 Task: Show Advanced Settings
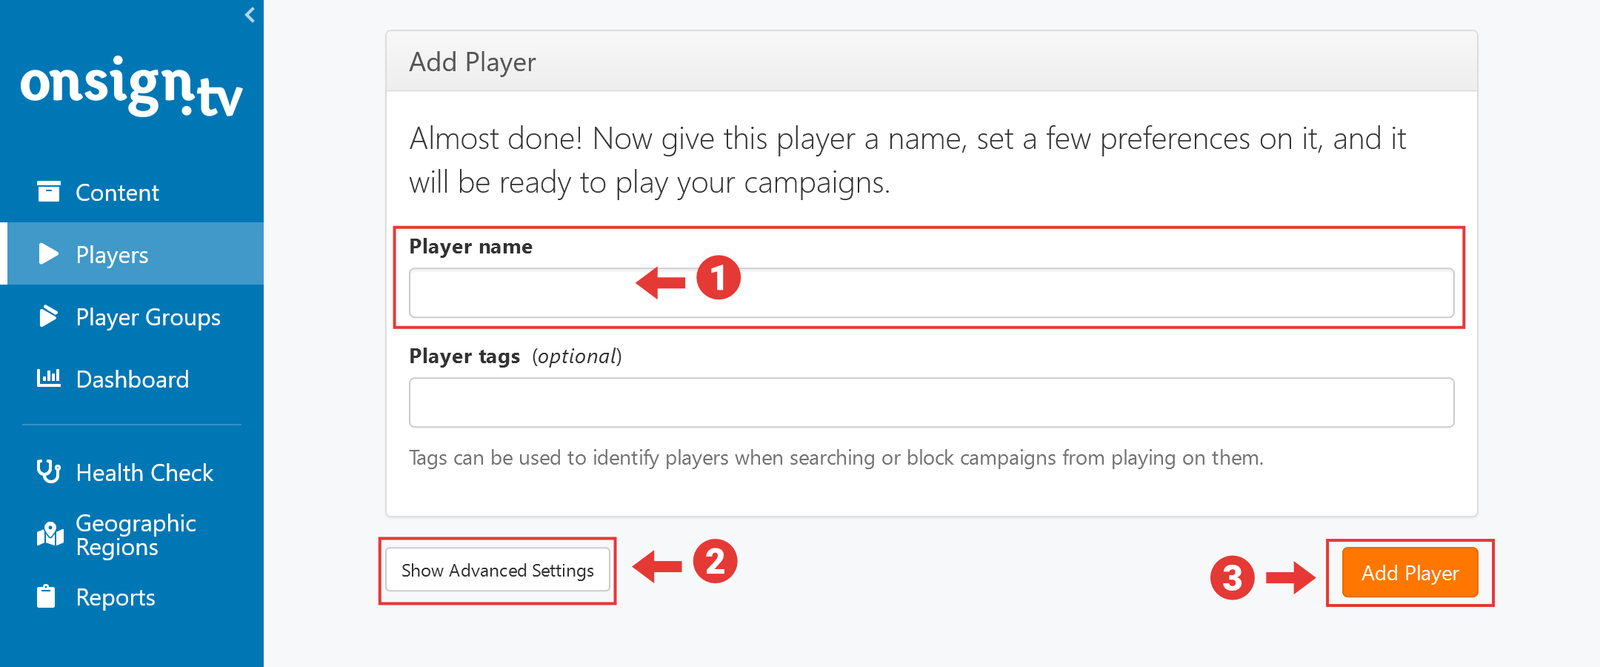point(497,570)
